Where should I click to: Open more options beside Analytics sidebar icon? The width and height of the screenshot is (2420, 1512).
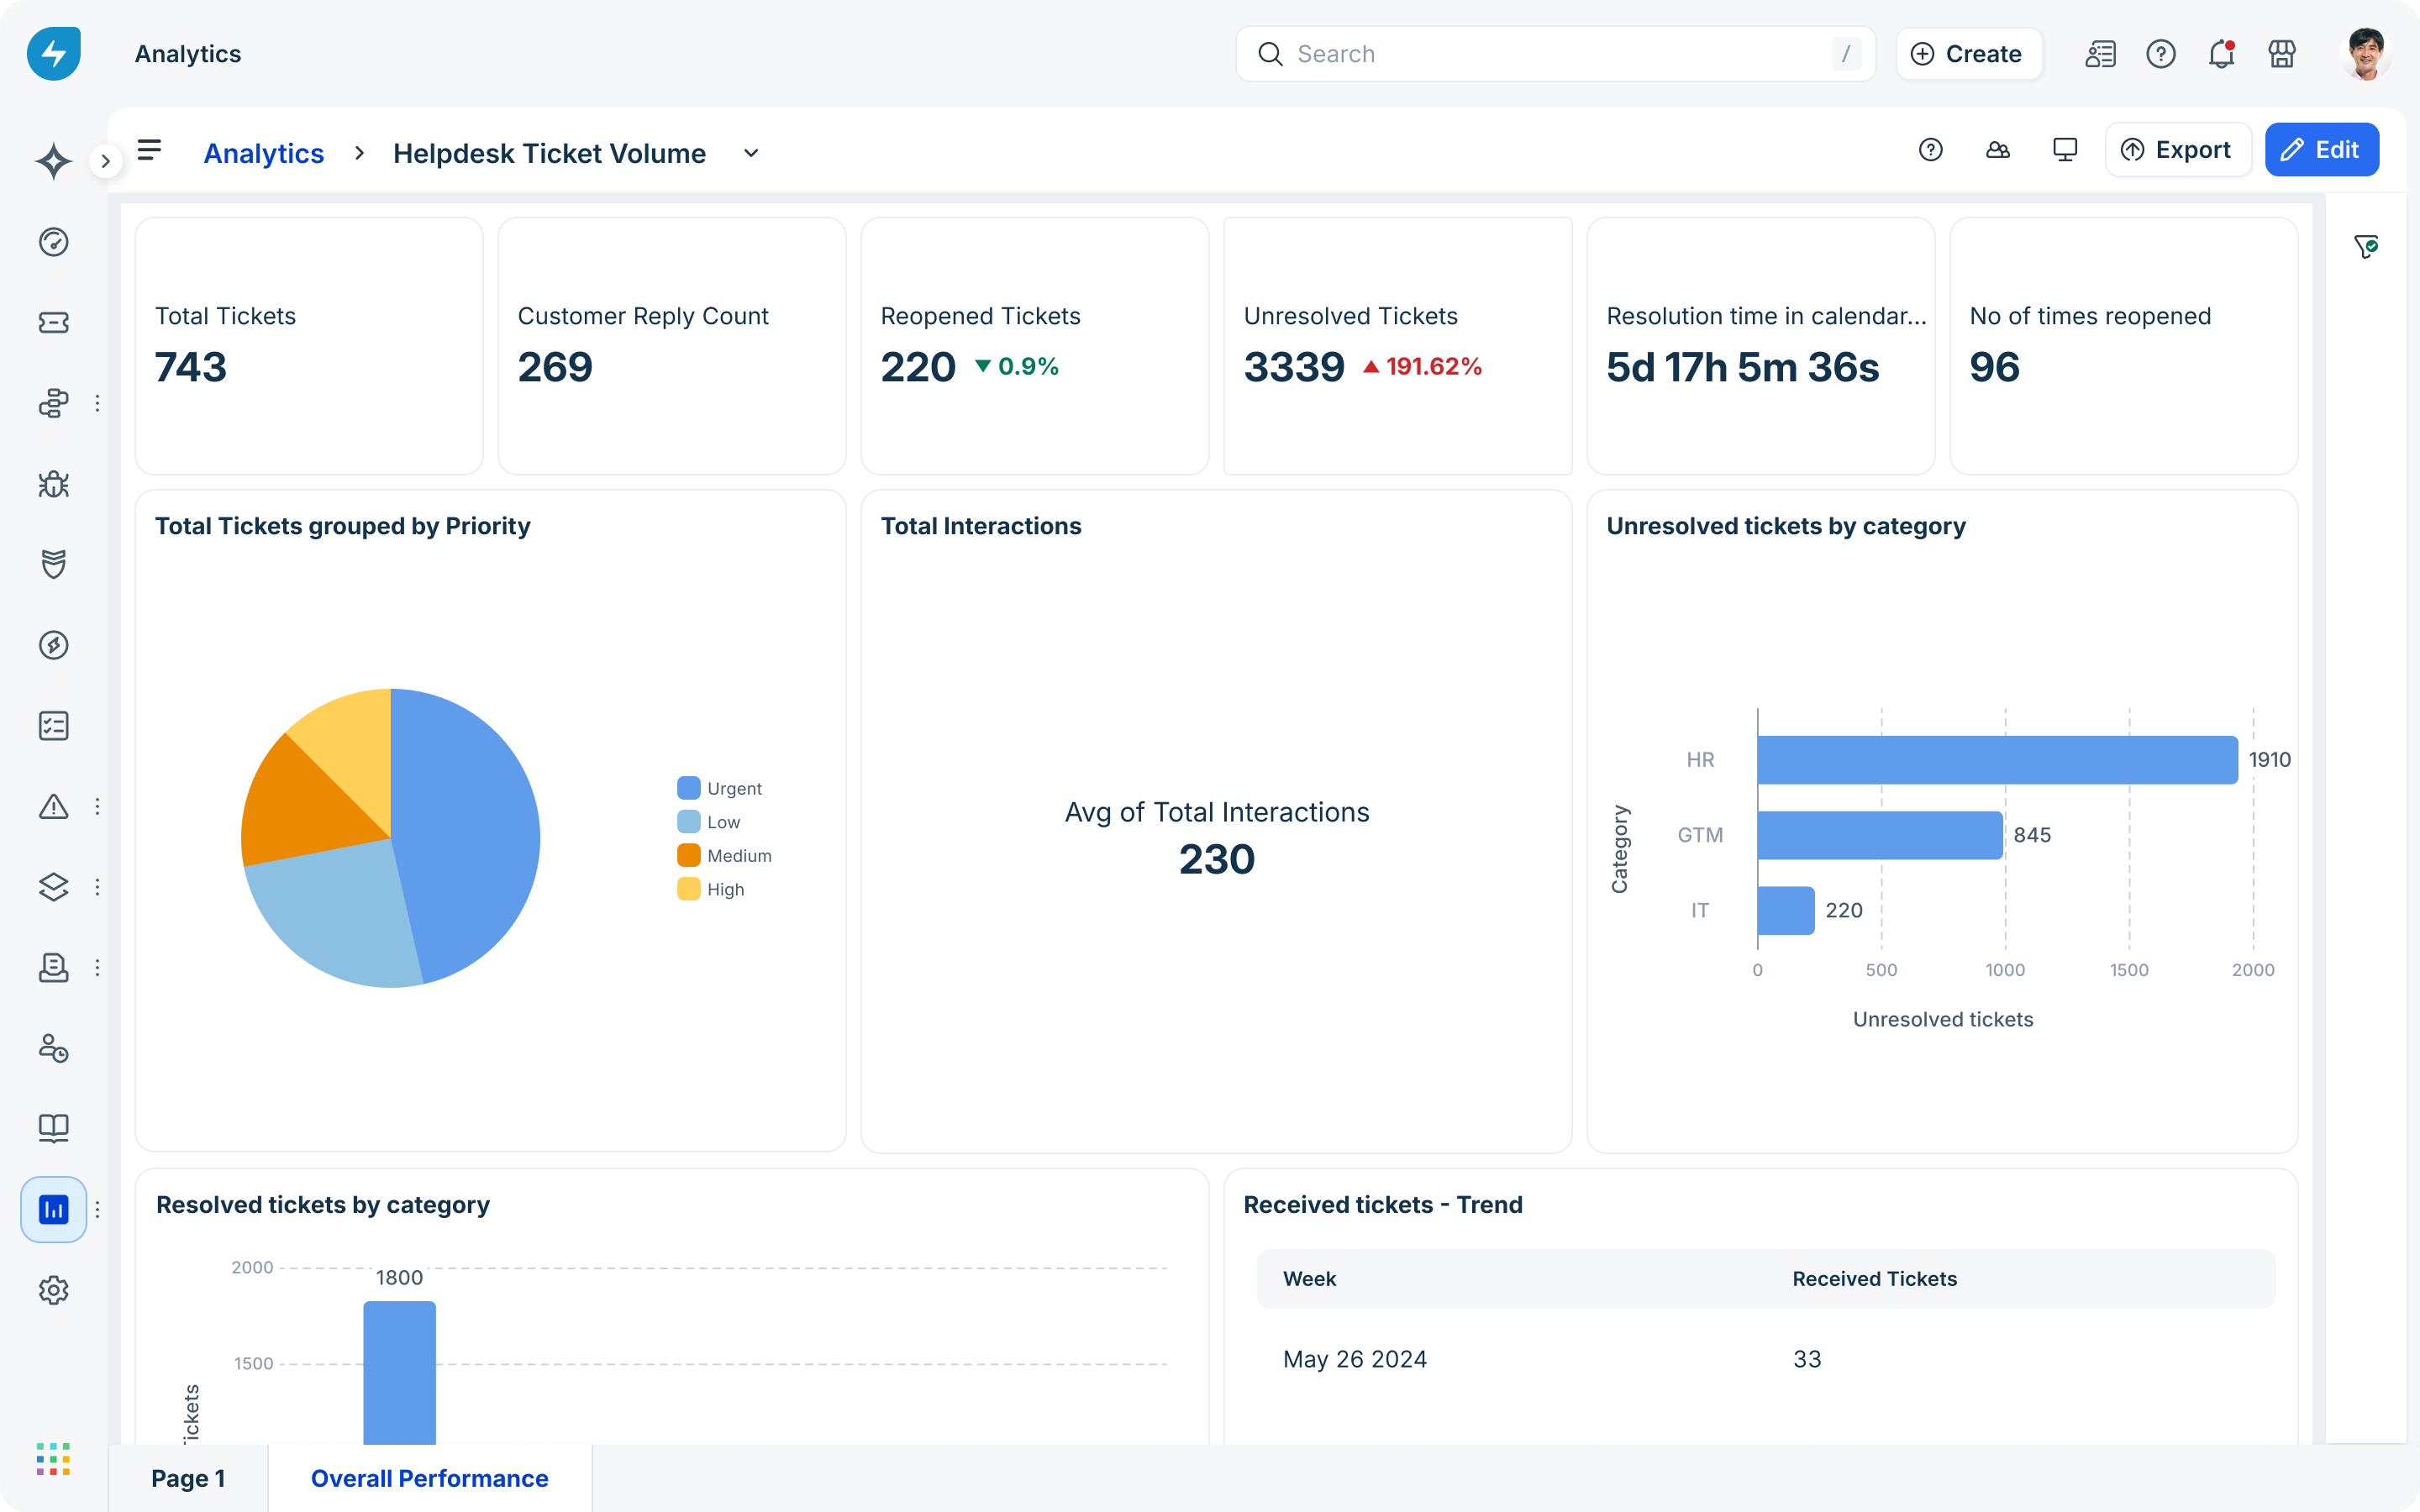click(97, 1210)
